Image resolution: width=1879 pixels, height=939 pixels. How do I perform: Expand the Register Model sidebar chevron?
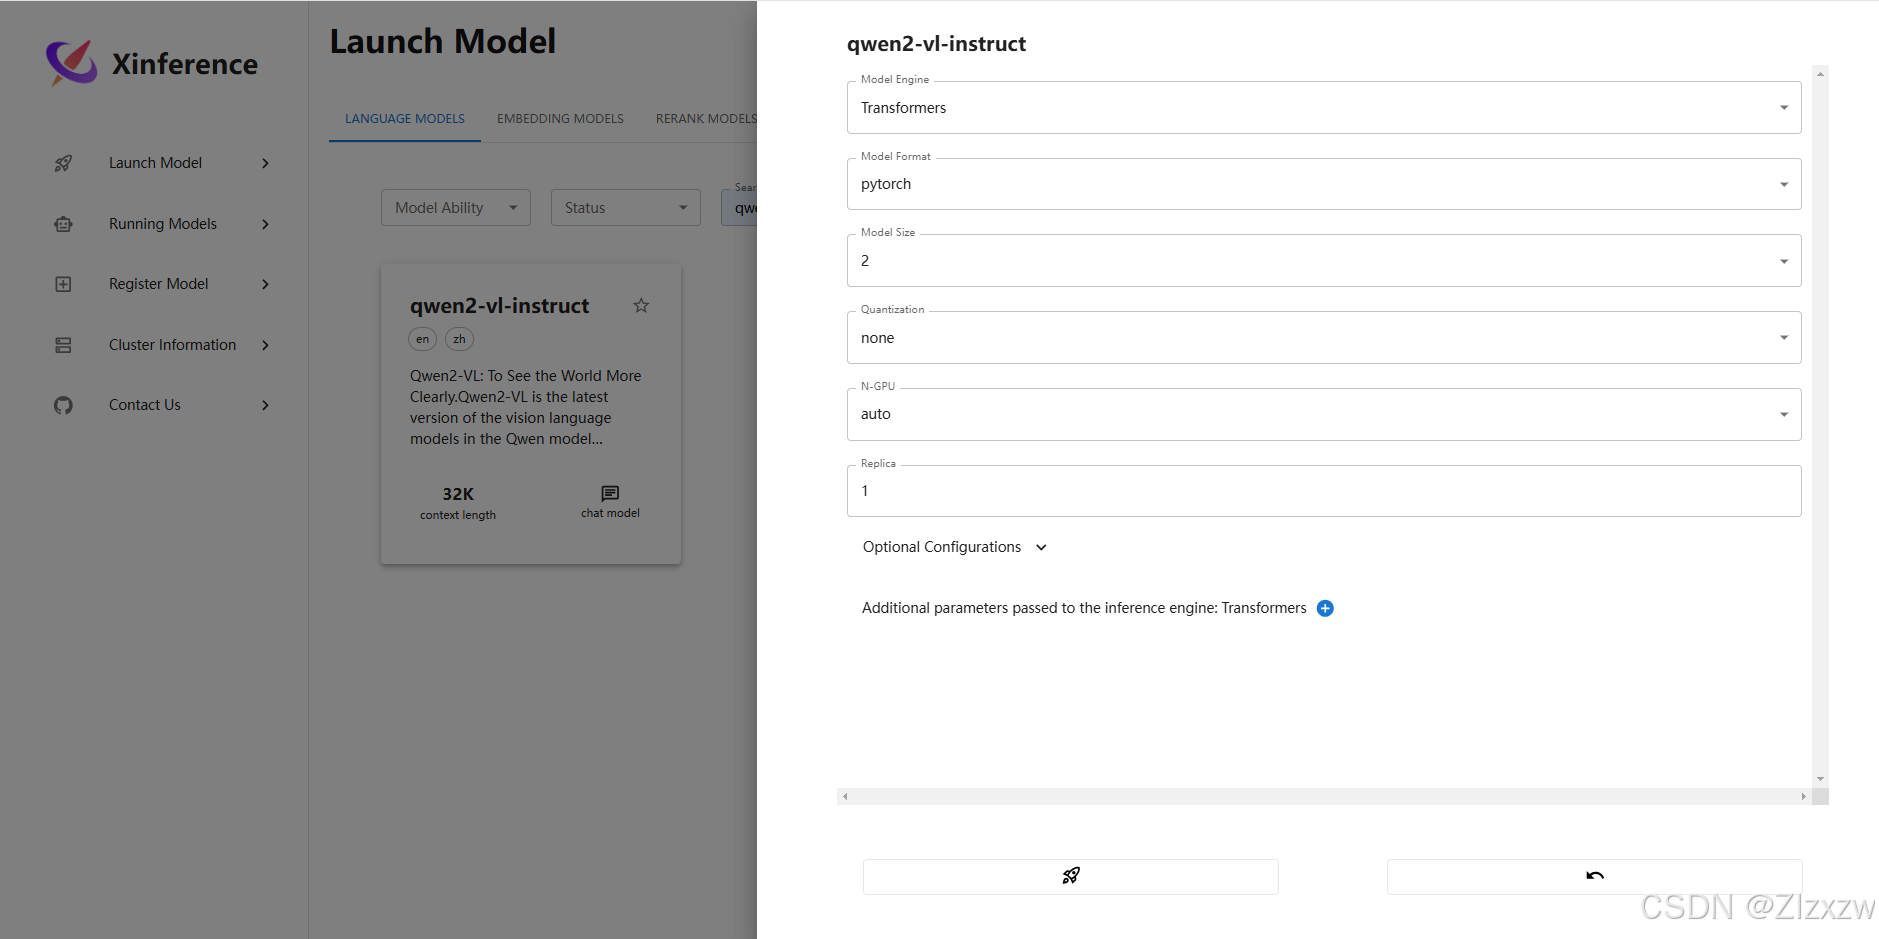point(265,284)
